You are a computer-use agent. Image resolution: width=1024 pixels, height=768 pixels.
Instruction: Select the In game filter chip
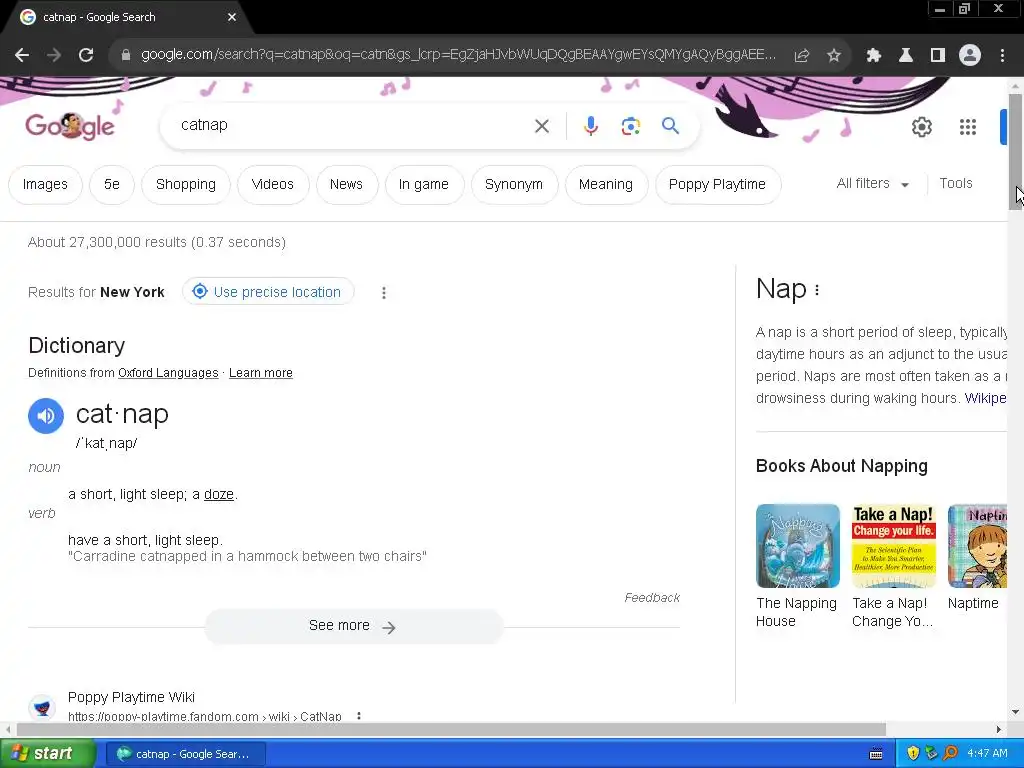[x=424, y=185]
